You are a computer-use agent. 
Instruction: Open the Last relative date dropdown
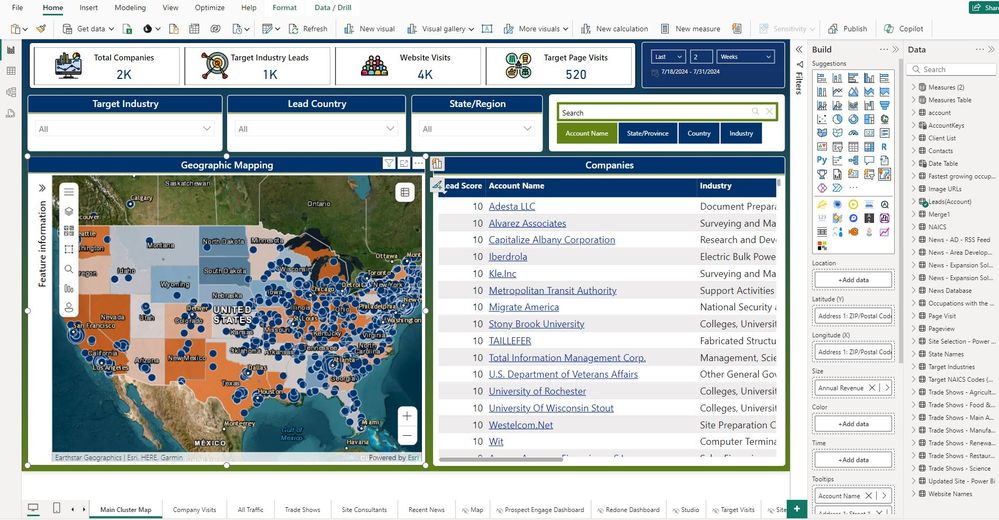(x=668, y=57)
